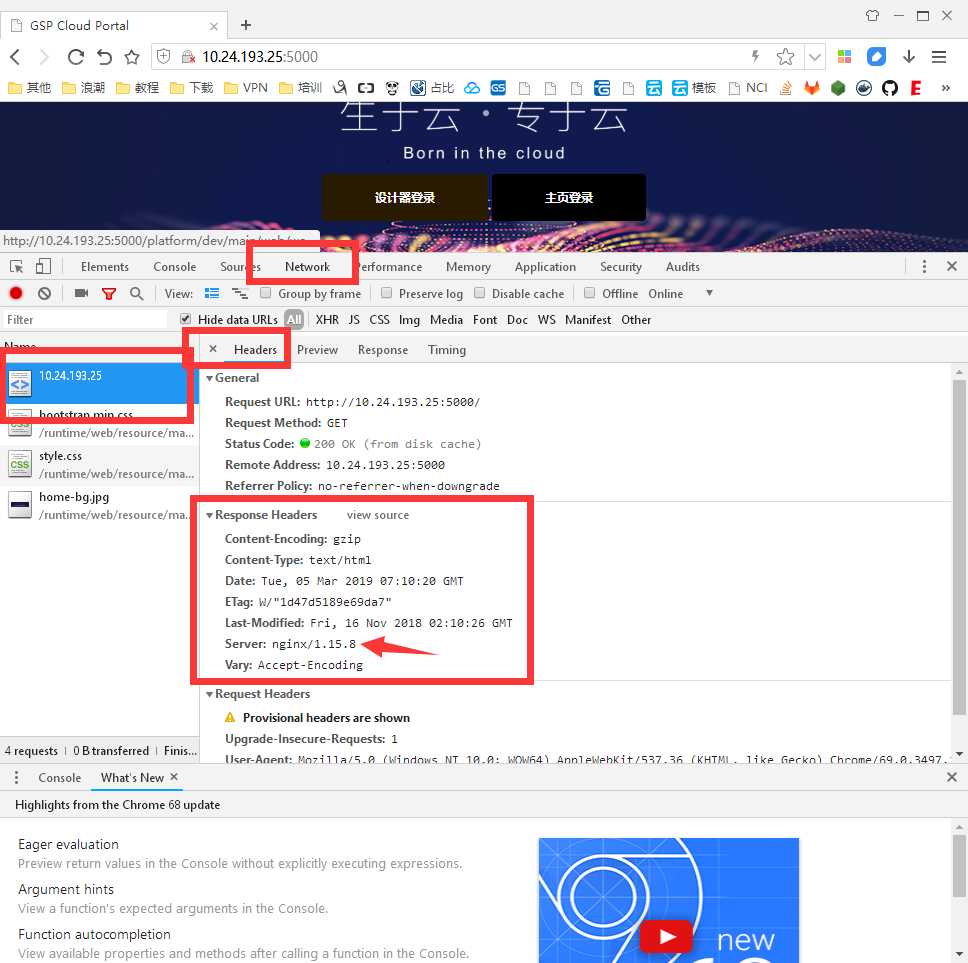
Task: Open the GitLab fox bookmark icon
Action: tap(811, 88)
